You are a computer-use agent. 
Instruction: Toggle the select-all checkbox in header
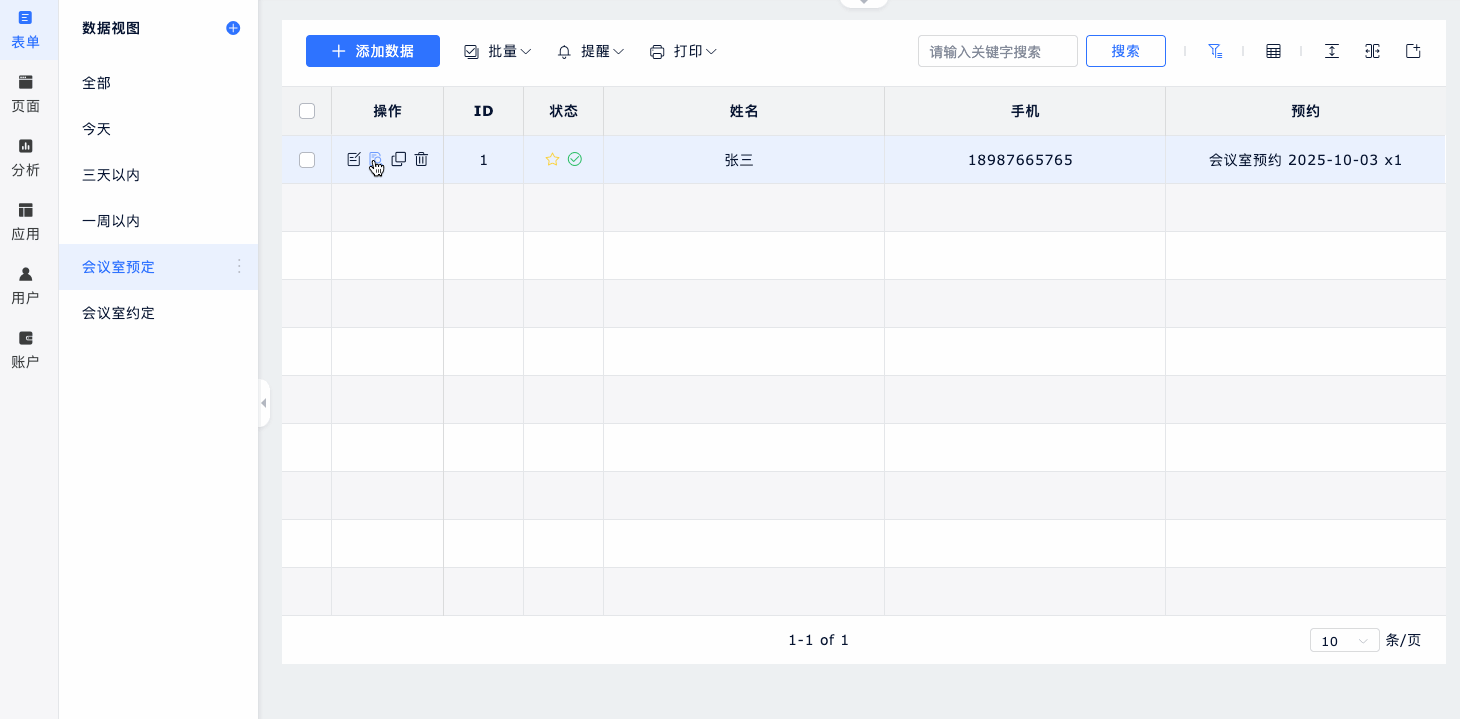pyautogui.click(x=307, y=111)
